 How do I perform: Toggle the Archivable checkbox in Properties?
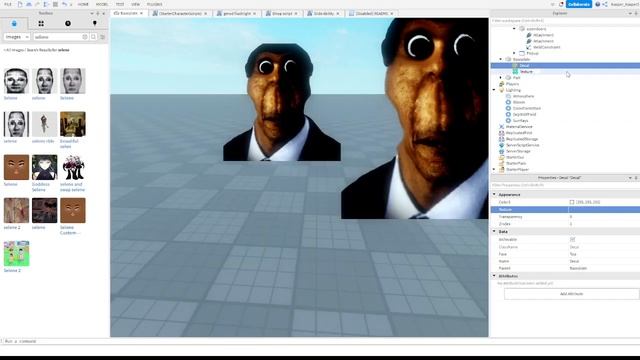coord(572,239)
